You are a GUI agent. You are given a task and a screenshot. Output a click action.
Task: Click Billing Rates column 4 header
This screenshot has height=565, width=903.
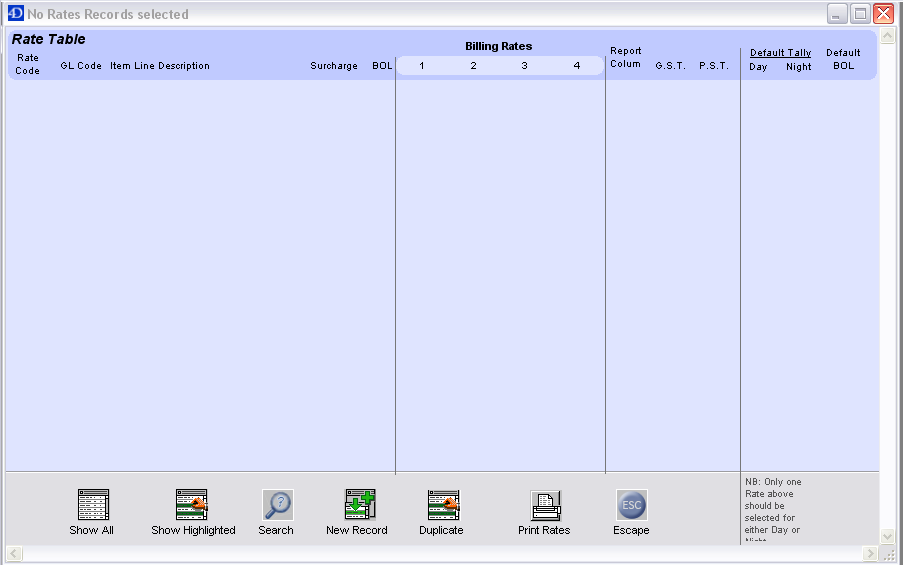577,66
